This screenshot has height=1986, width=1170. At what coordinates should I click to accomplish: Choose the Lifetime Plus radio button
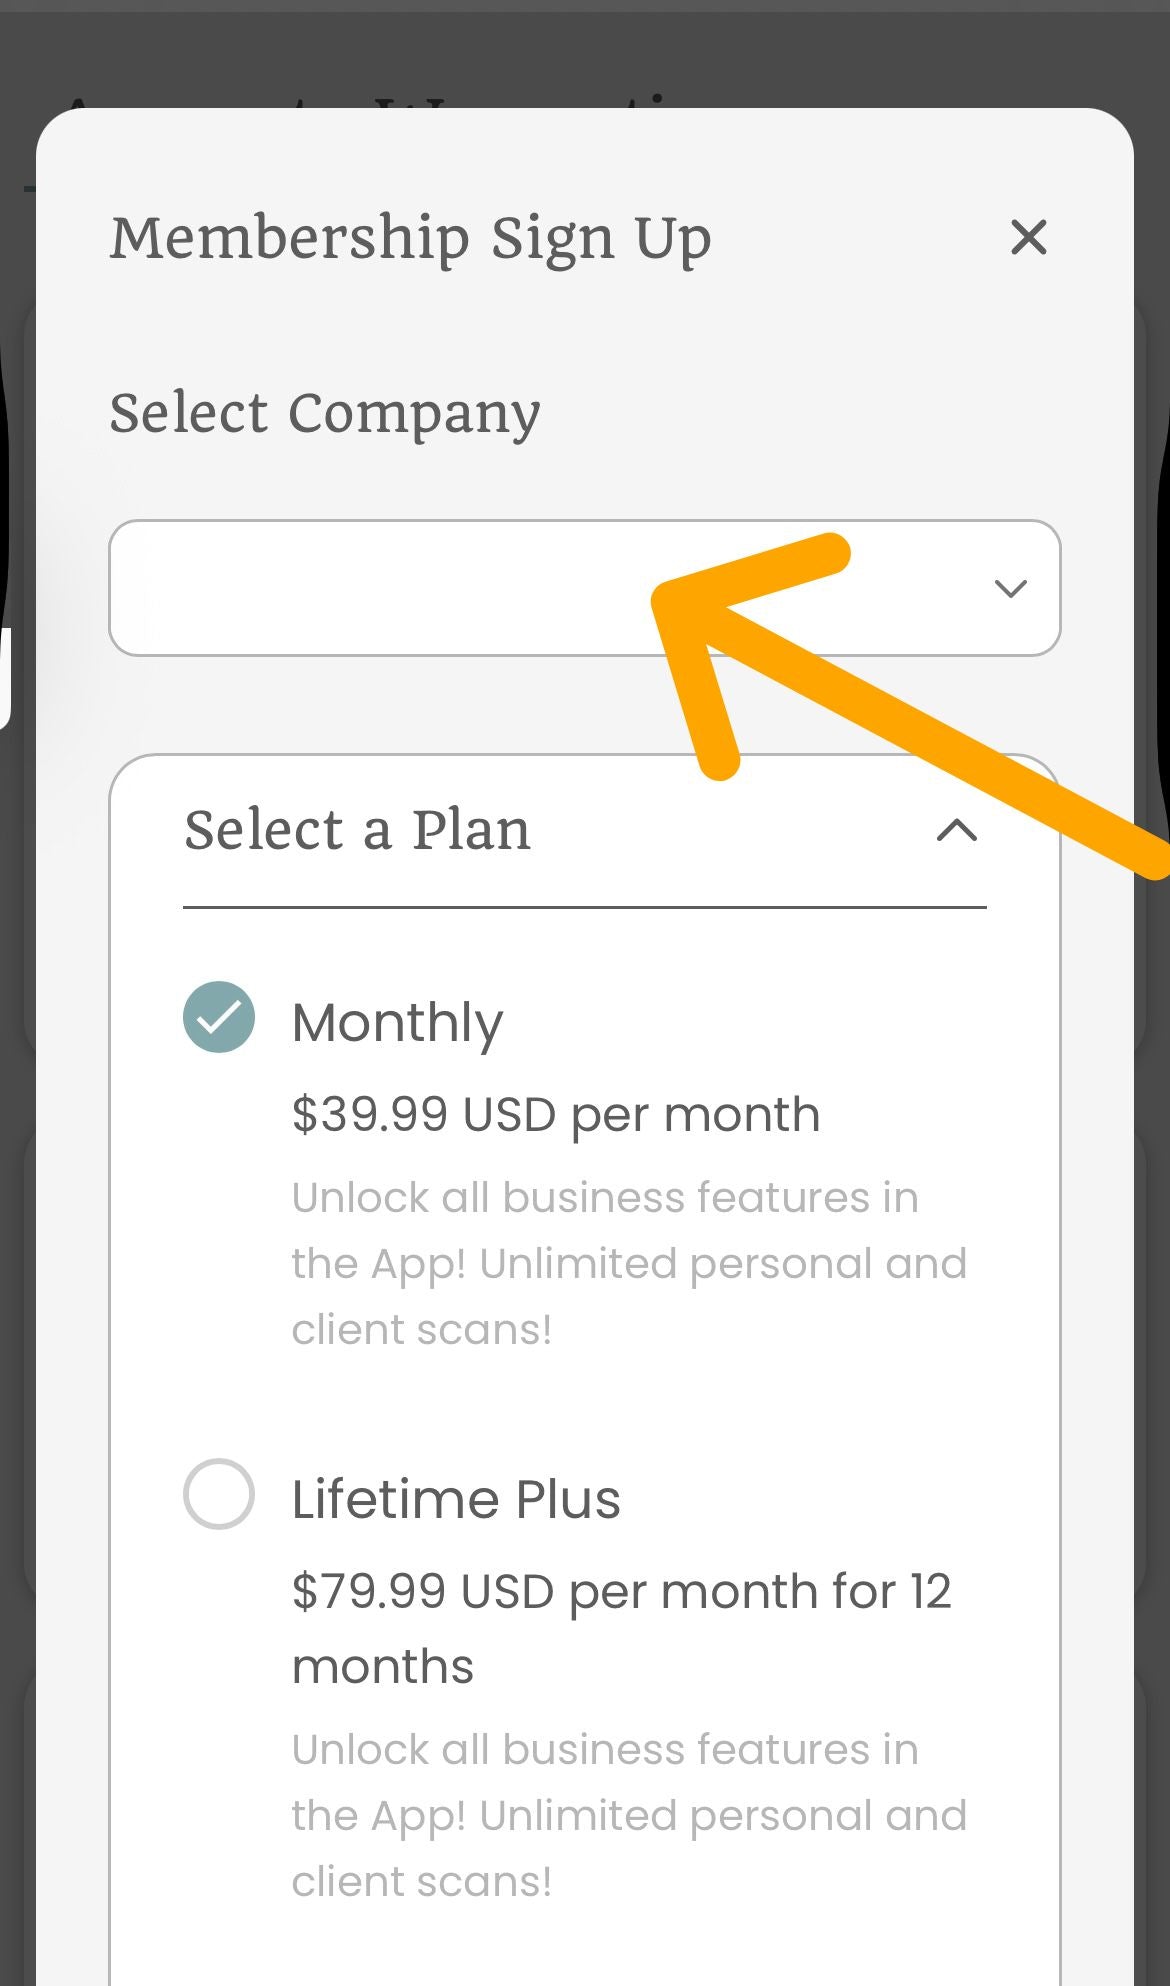[x=219, y=1494]
